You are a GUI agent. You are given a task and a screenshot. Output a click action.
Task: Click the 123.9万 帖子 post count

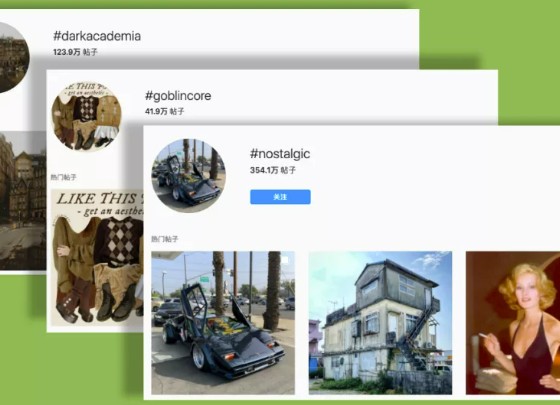[75, 52]
